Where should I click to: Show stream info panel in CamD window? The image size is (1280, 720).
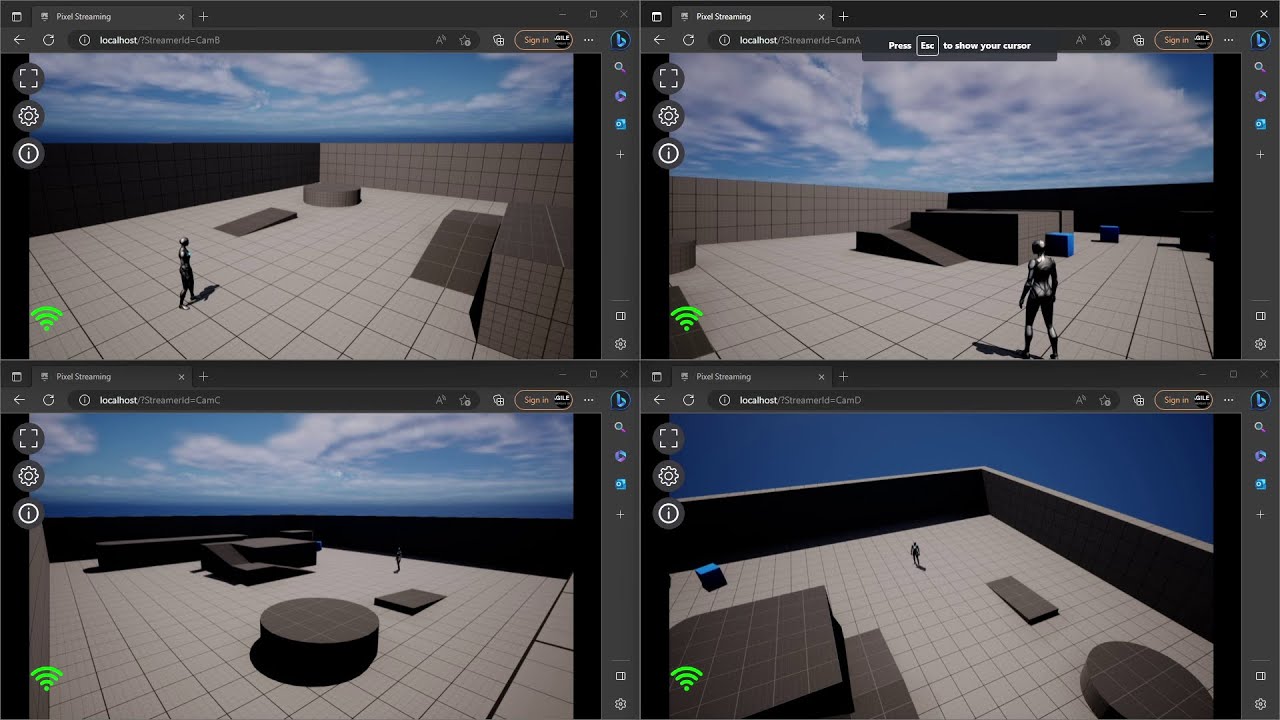tap(669, 514)
